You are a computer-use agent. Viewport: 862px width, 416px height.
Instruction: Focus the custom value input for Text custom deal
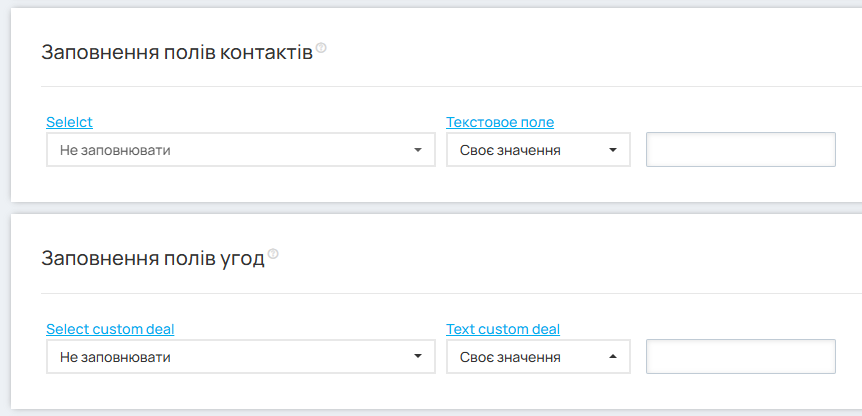tap(740, 357)
